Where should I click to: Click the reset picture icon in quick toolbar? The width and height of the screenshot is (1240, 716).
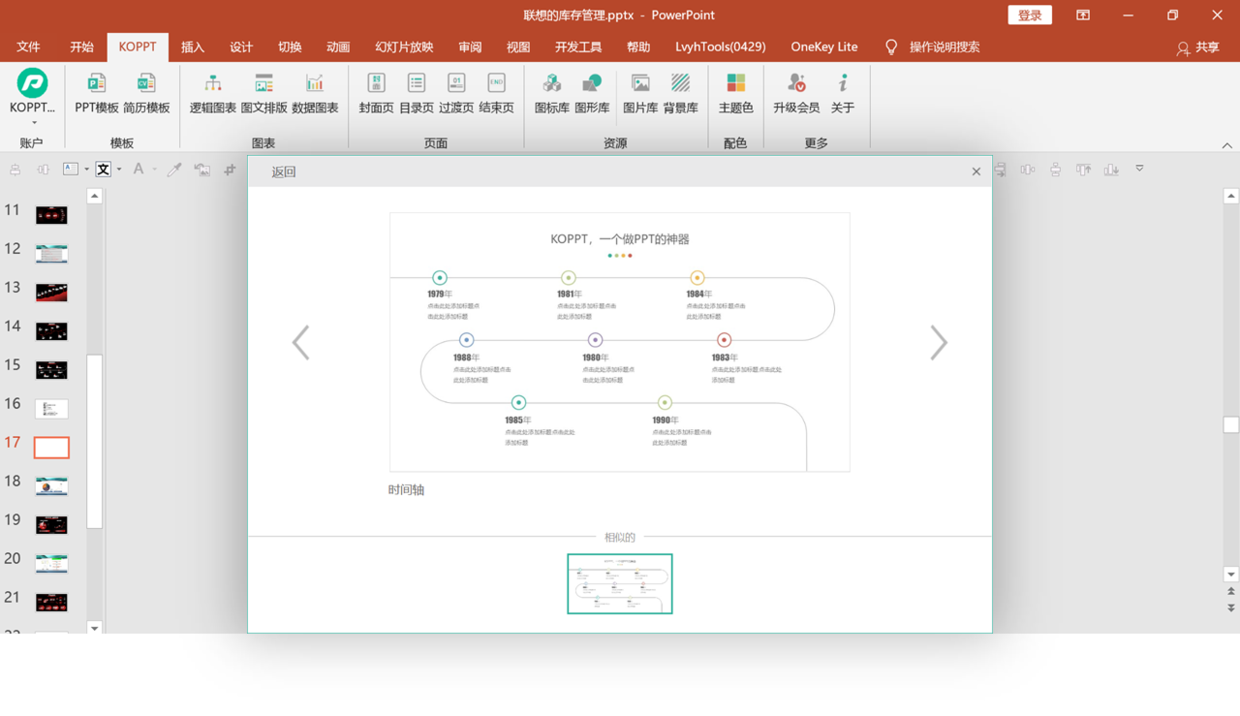pyautogui.click(x=202, y=170)
